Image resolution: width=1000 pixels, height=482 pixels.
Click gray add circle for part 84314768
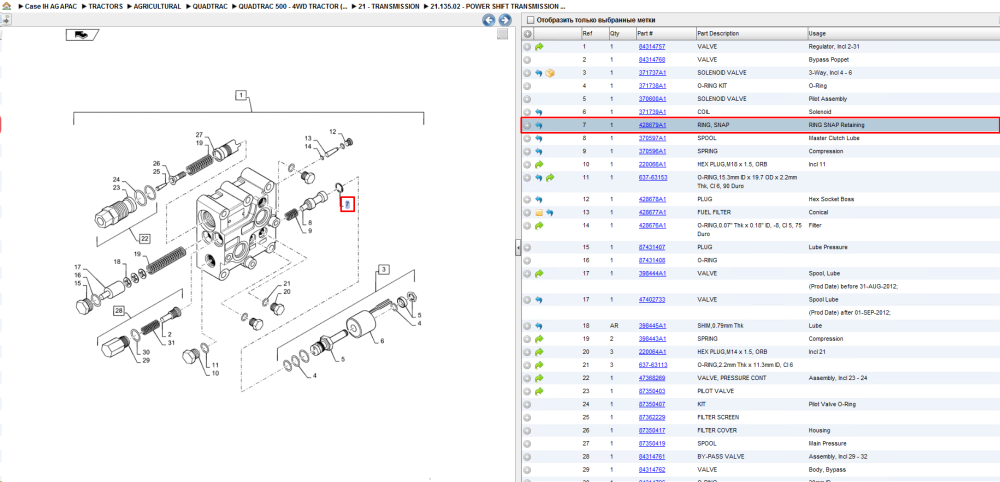pos(527,60)
